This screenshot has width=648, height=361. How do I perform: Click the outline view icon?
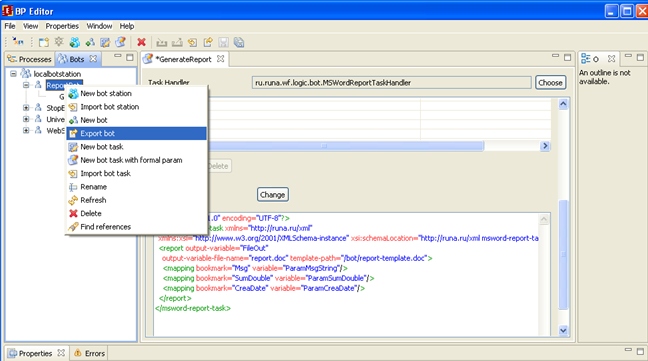tap(586, 59)
